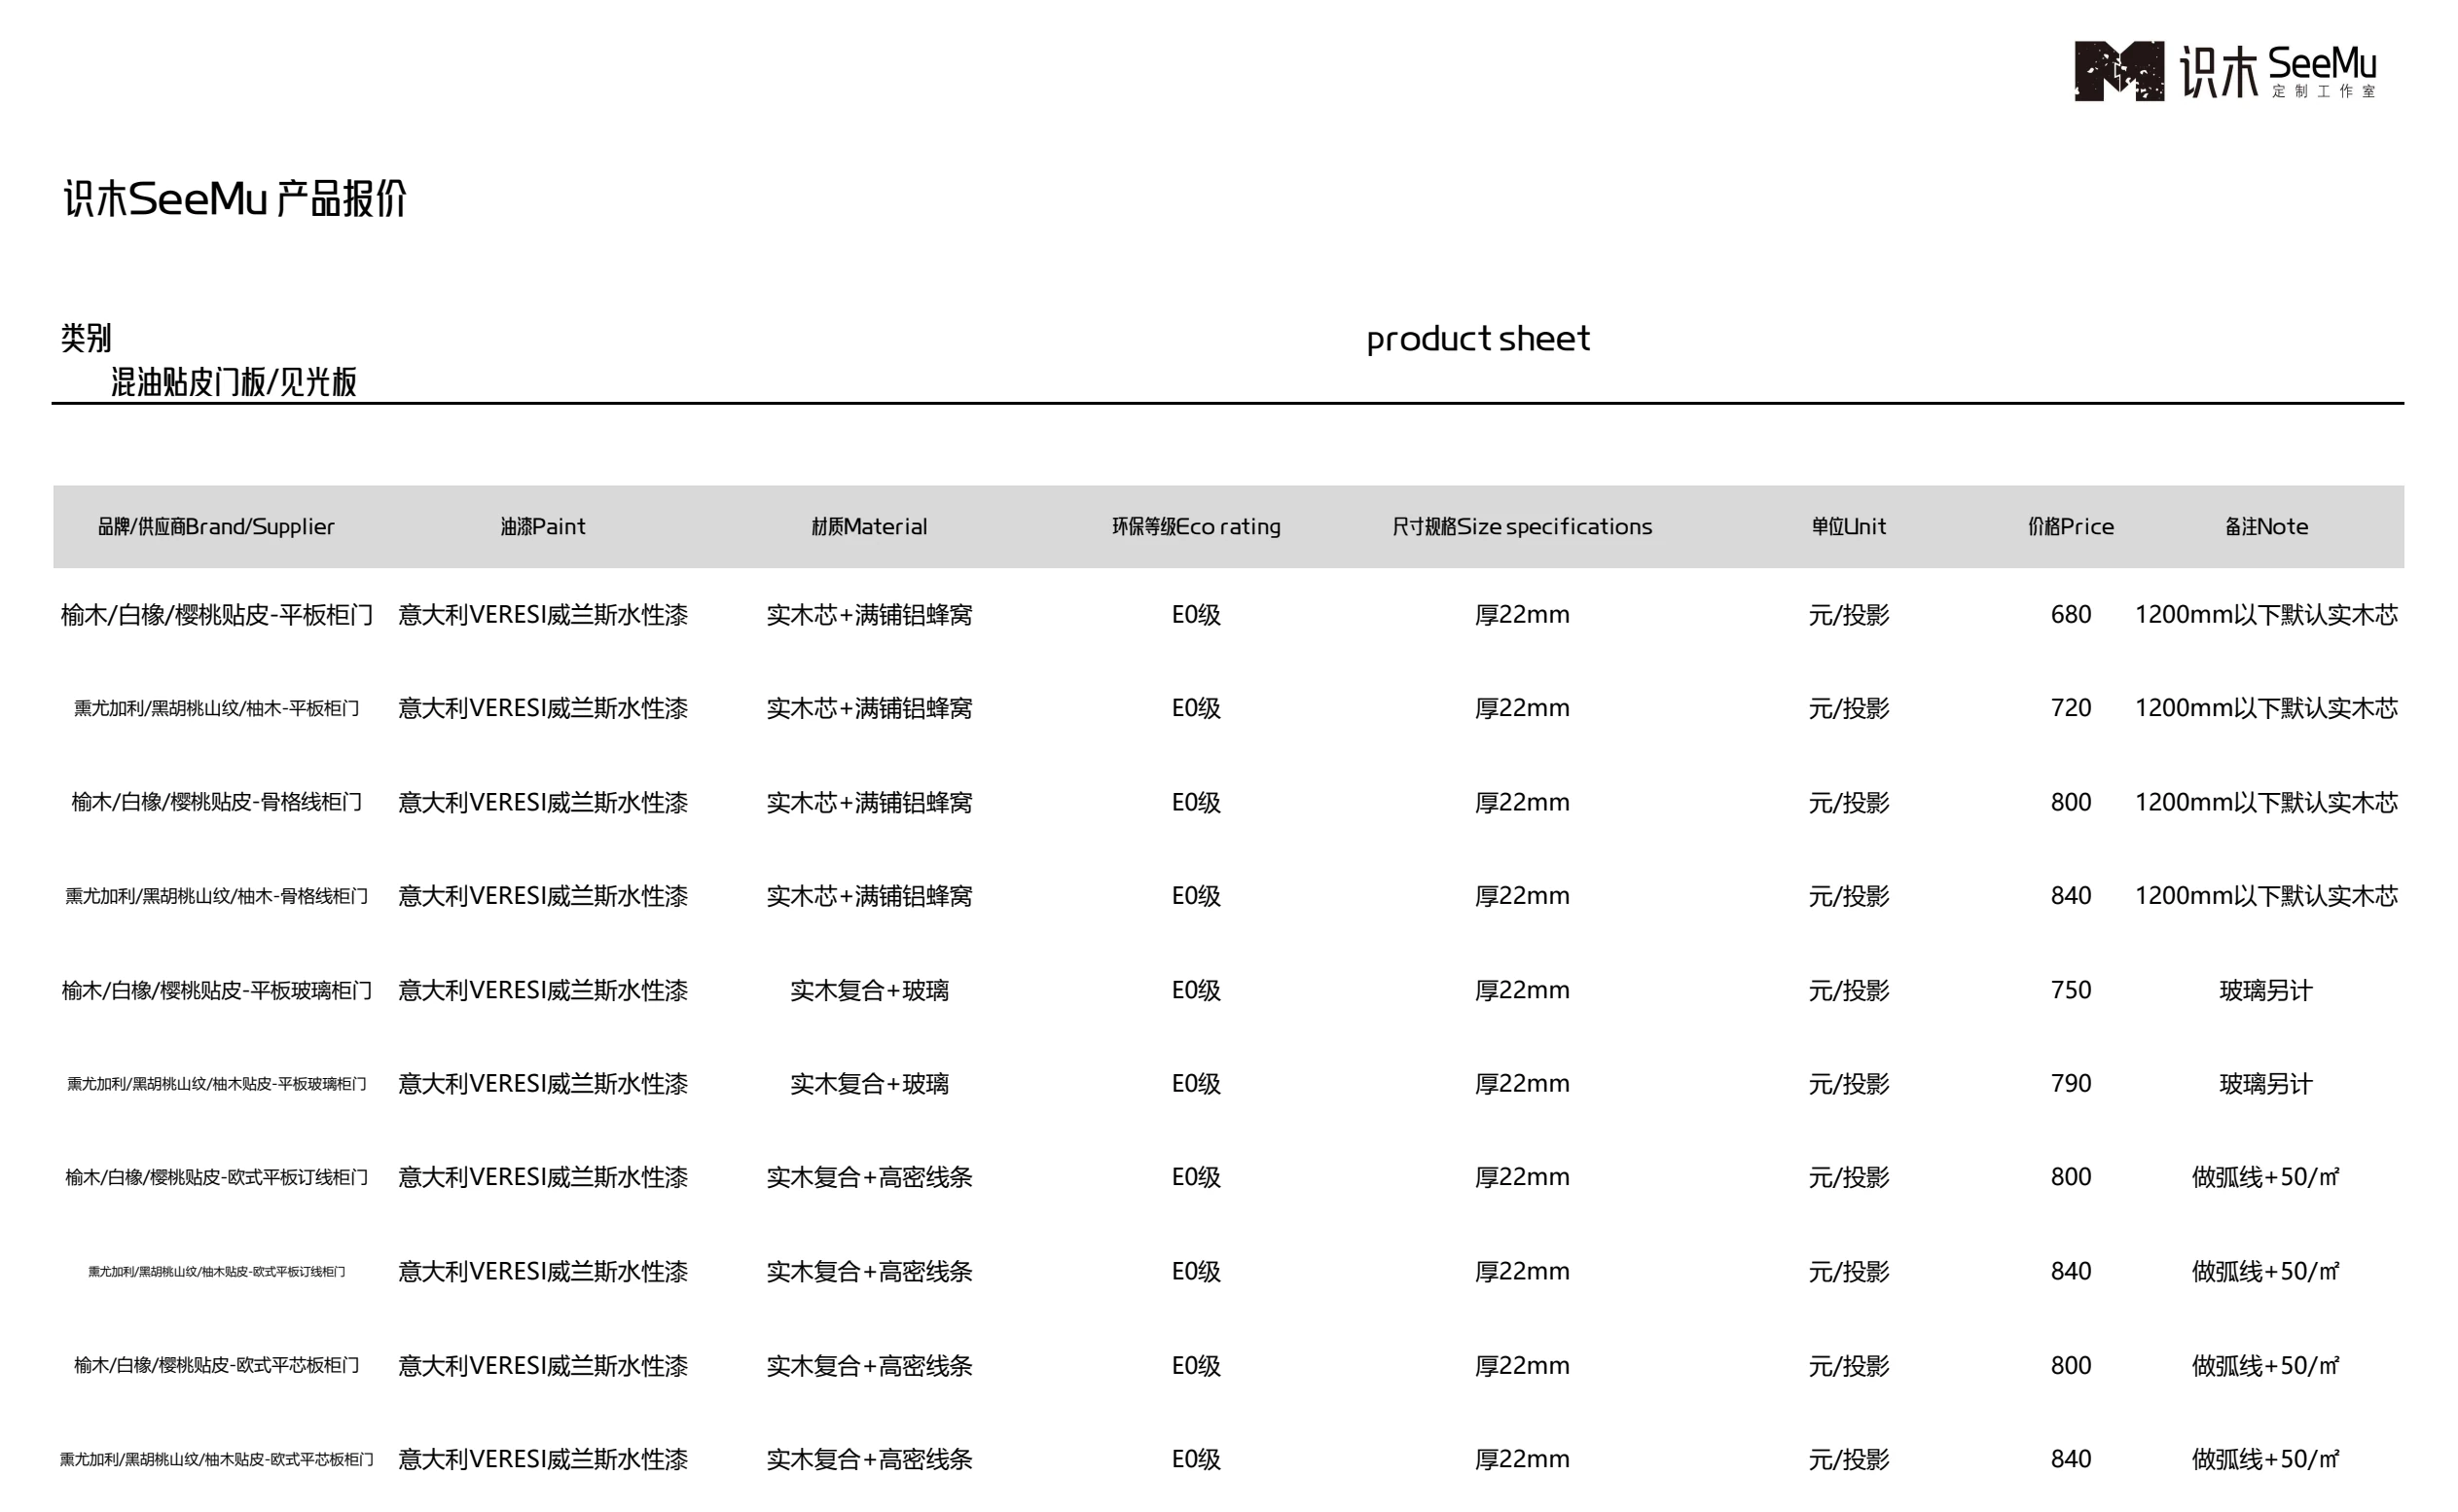
Task: Click the 单位Unit column header
Action: pyautogui.click(x=1848, y=526)
